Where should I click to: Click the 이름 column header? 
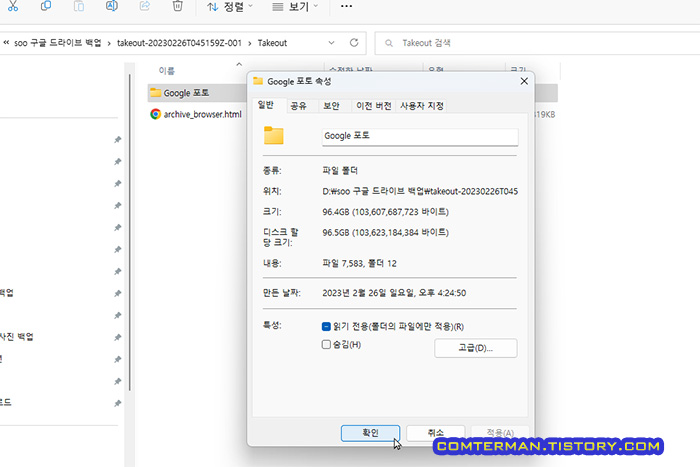pos(167,71)
